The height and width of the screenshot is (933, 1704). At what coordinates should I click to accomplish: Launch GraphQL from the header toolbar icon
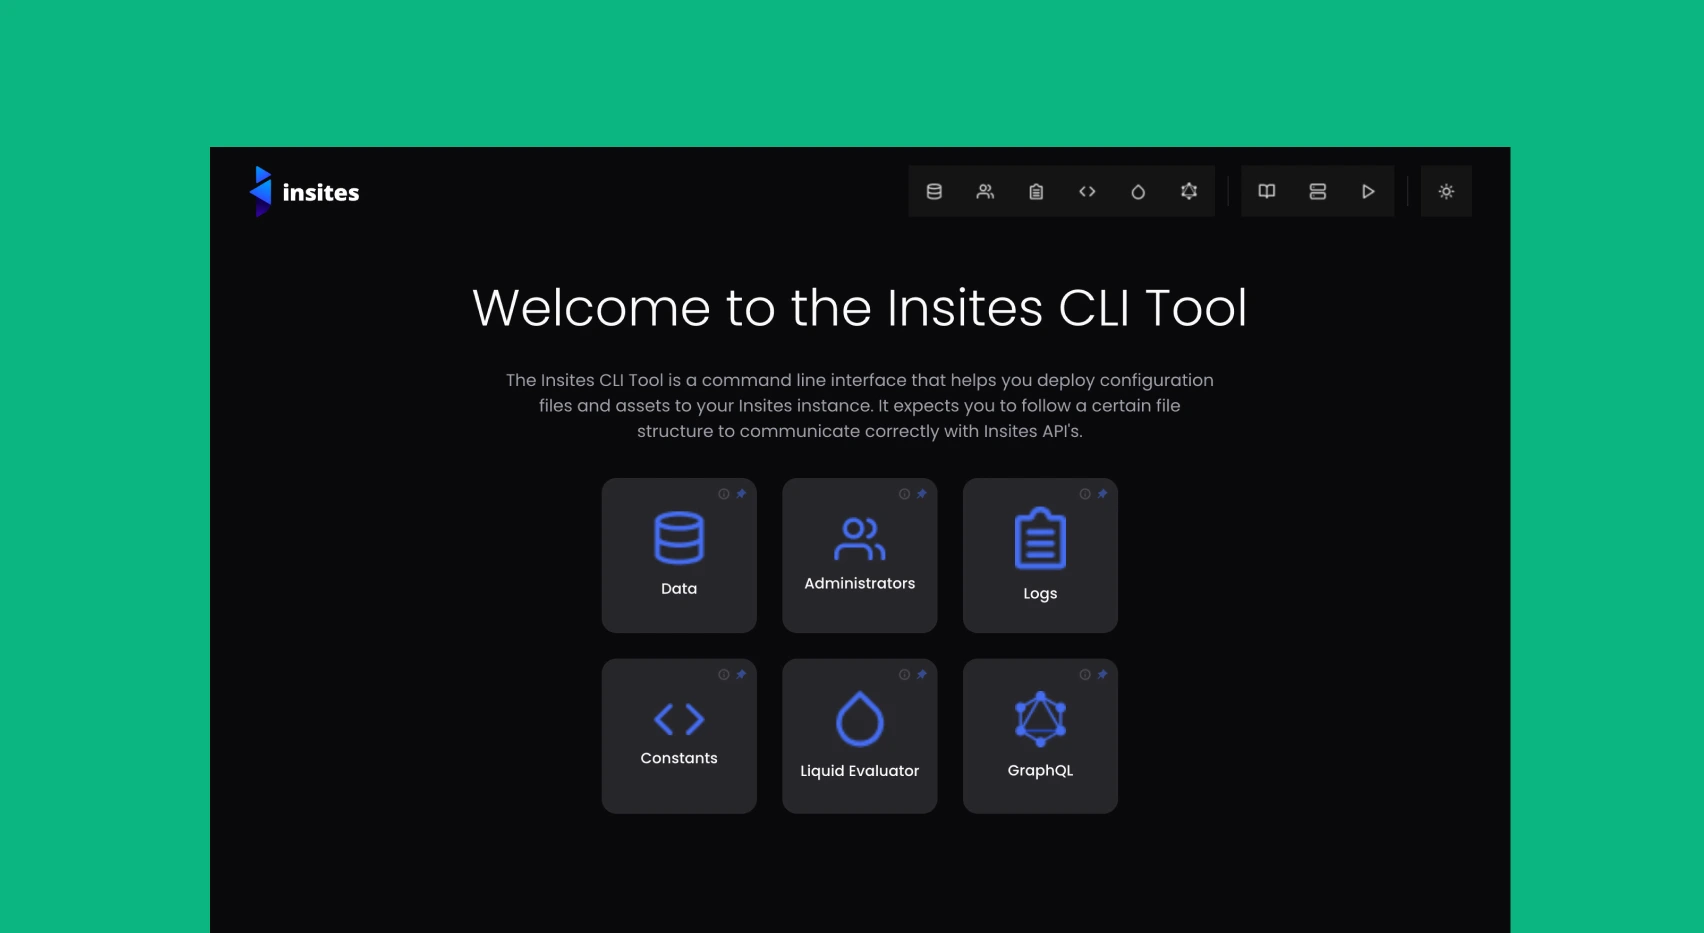pos(1189,192)
